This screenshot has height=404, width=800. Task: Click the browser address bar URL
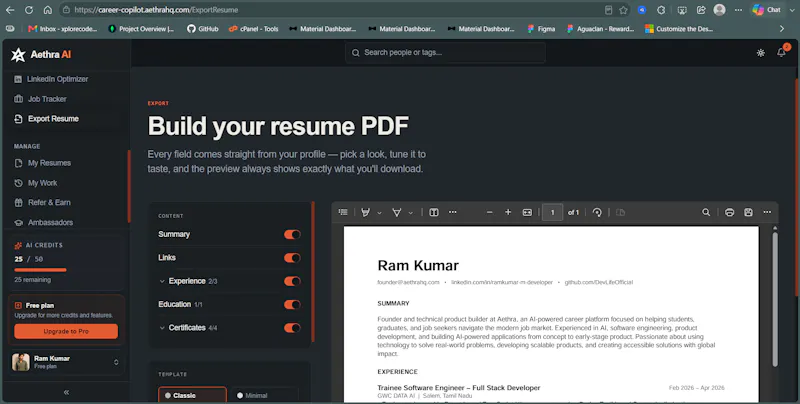pyautogui.click(x=156, y=10)
